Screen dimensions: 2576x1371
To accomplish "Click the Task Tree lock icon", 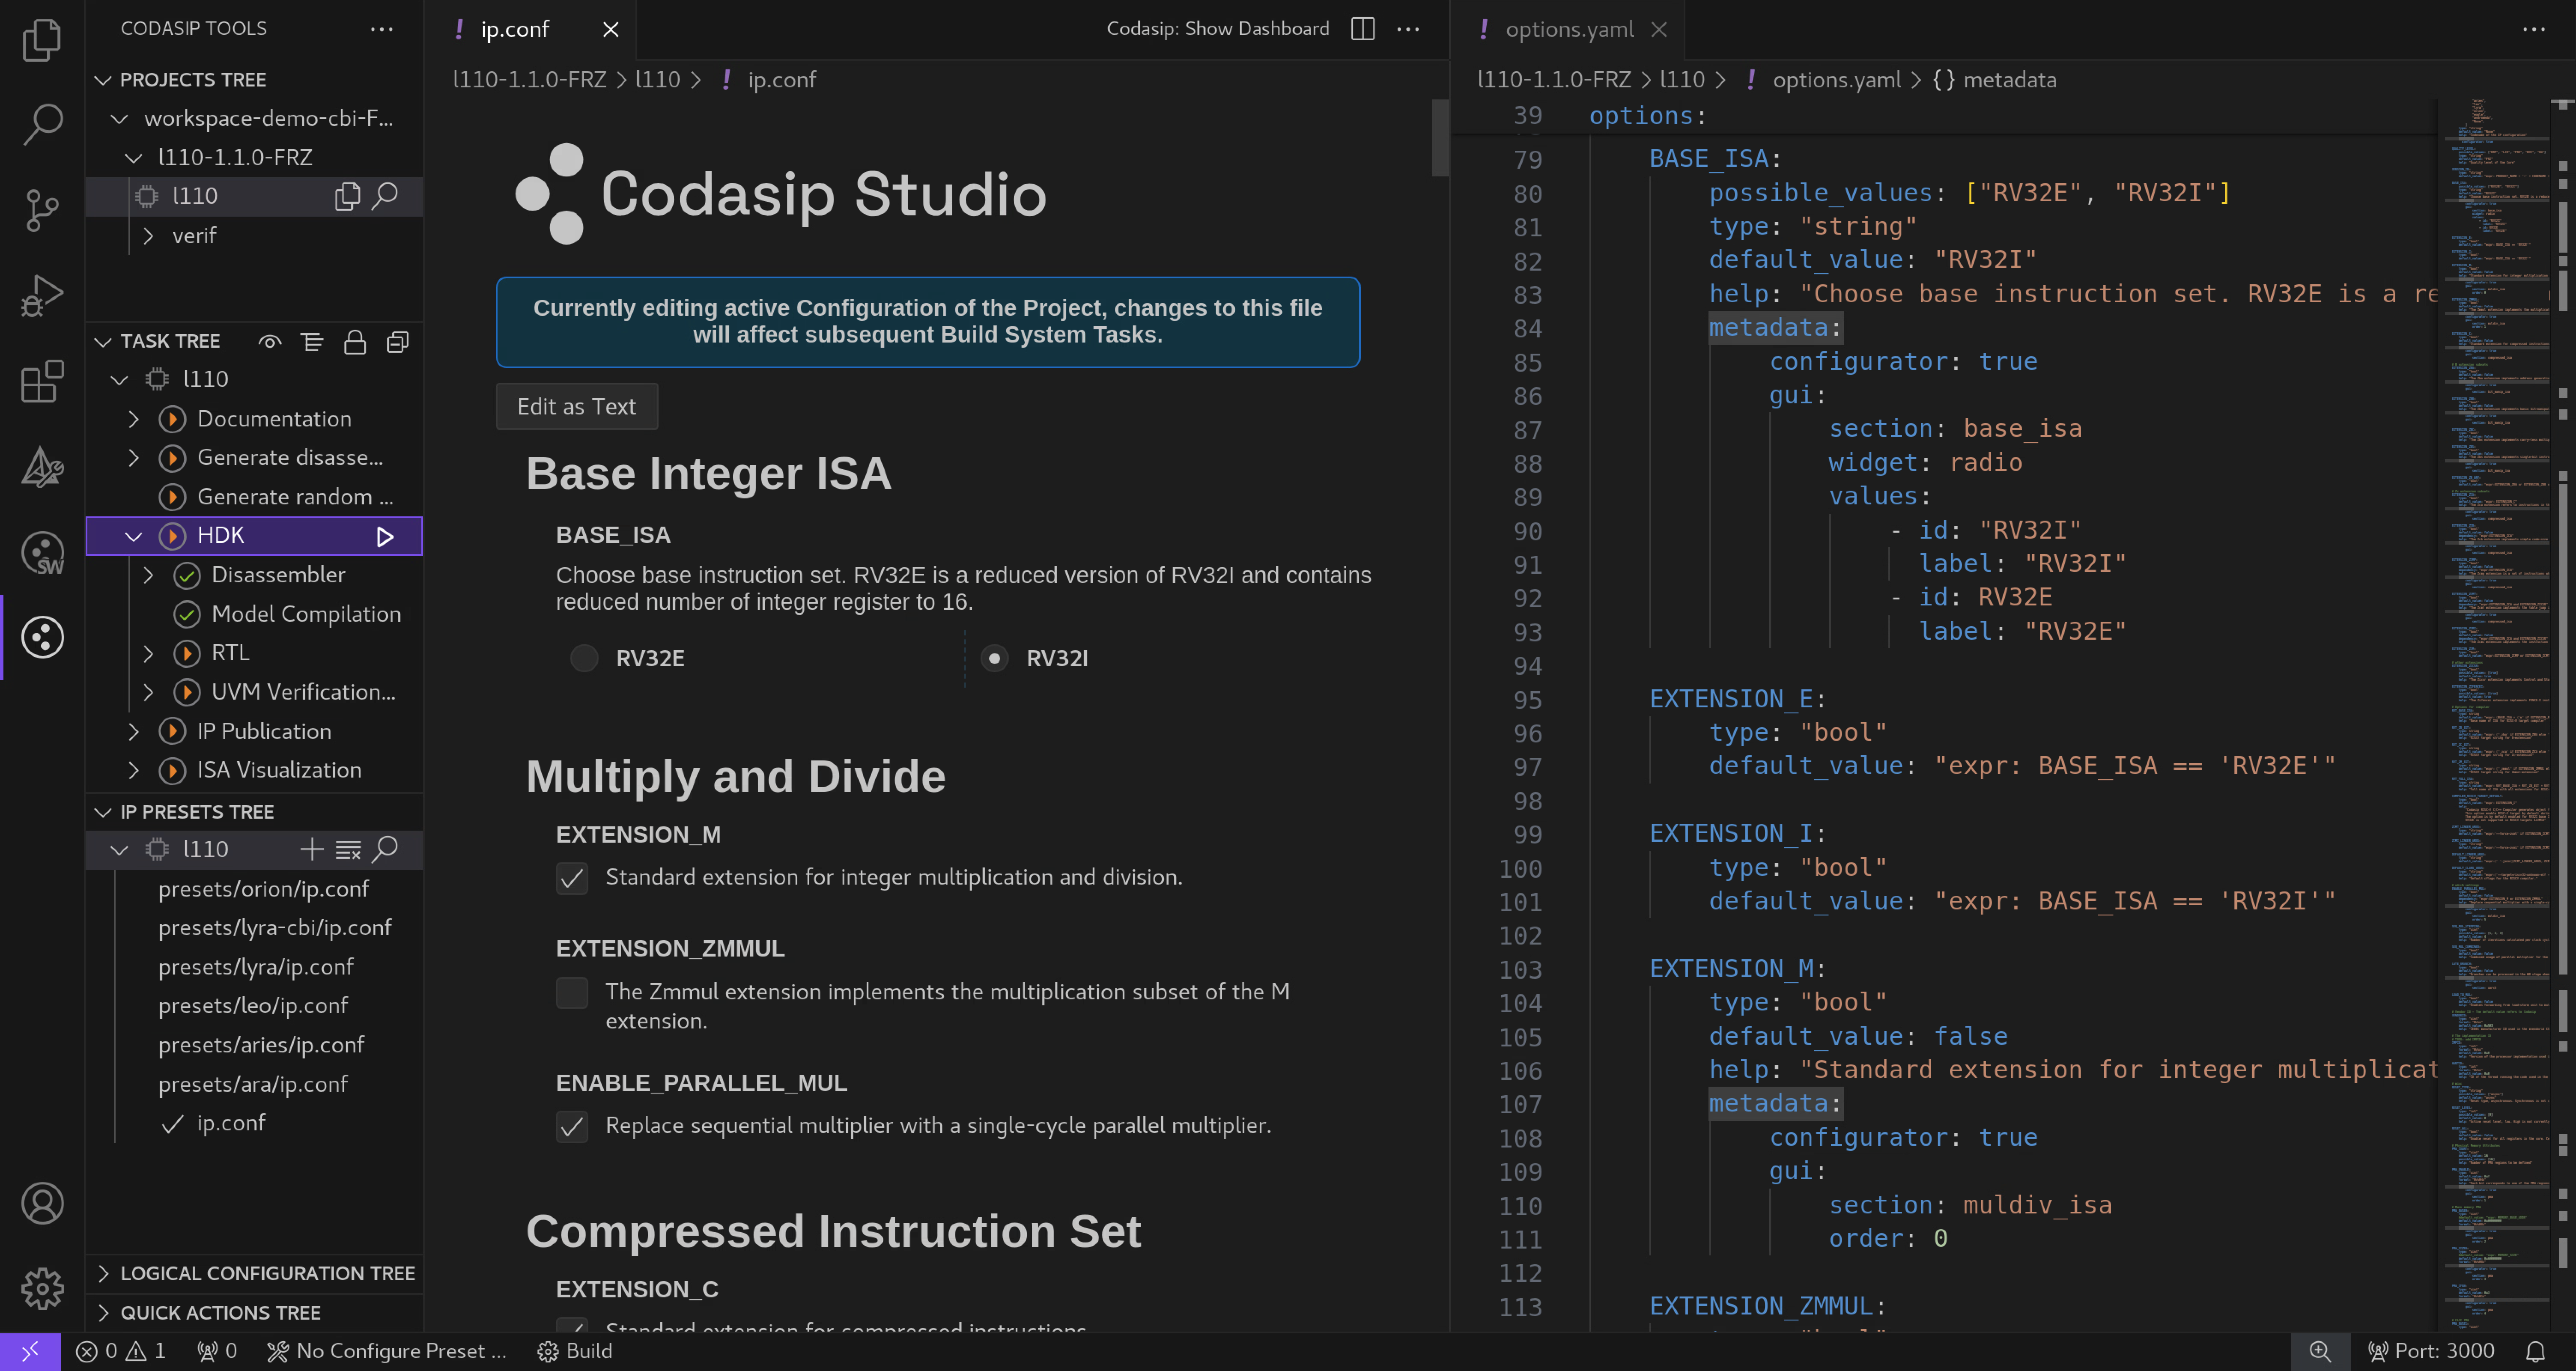I will point(355,342).
